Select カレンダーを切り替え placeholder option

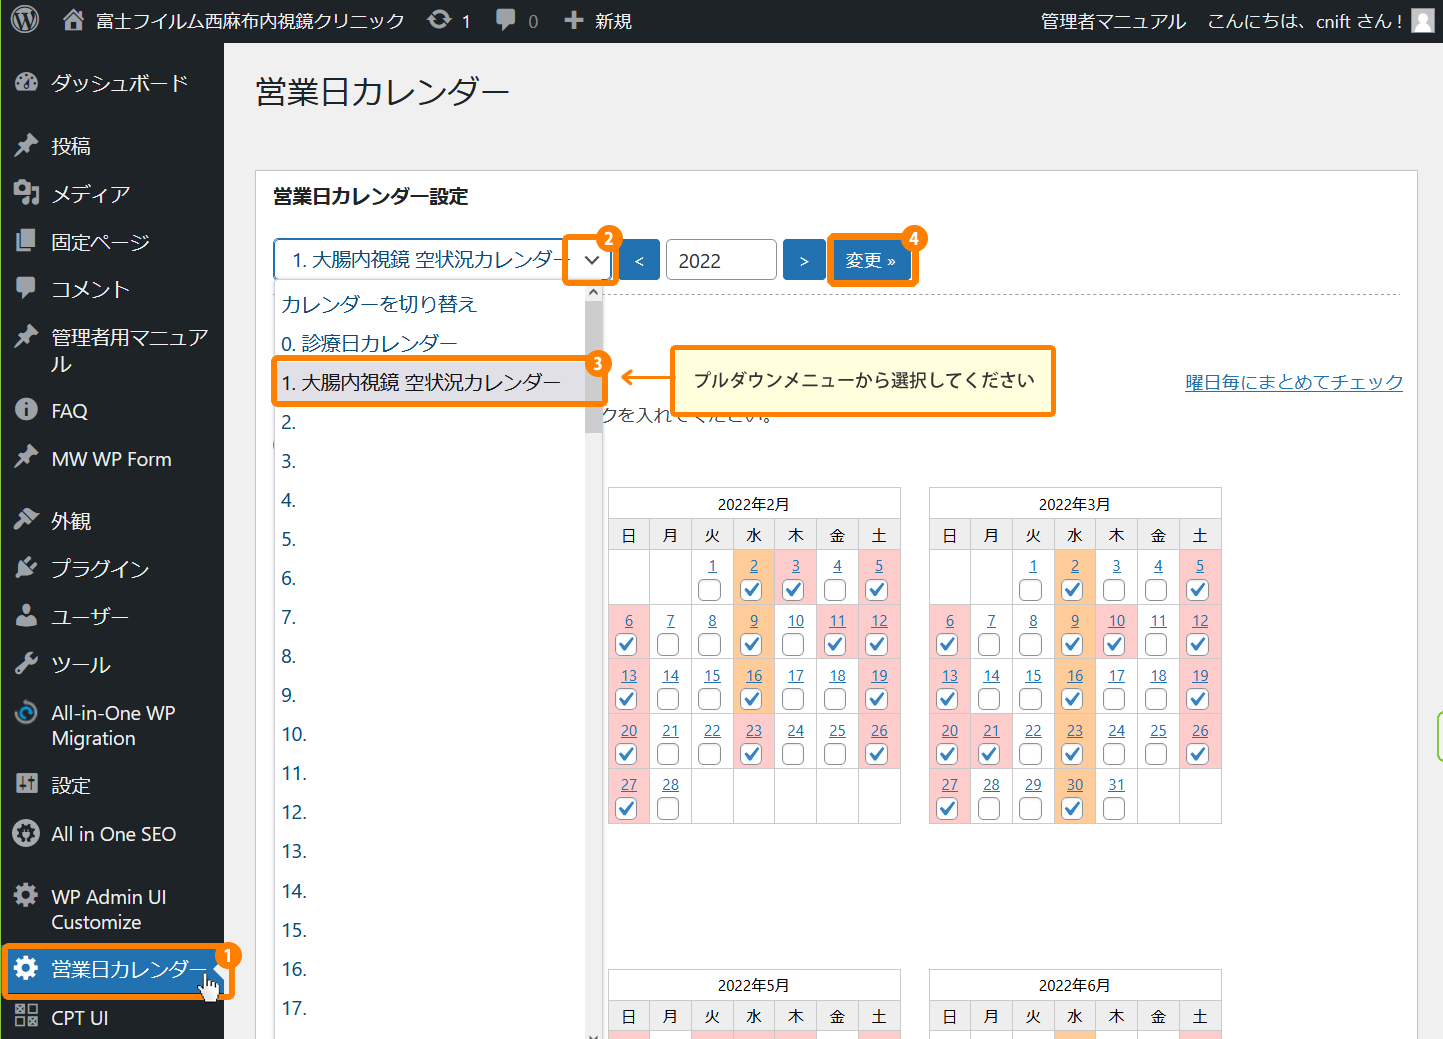tap(430, 304)
